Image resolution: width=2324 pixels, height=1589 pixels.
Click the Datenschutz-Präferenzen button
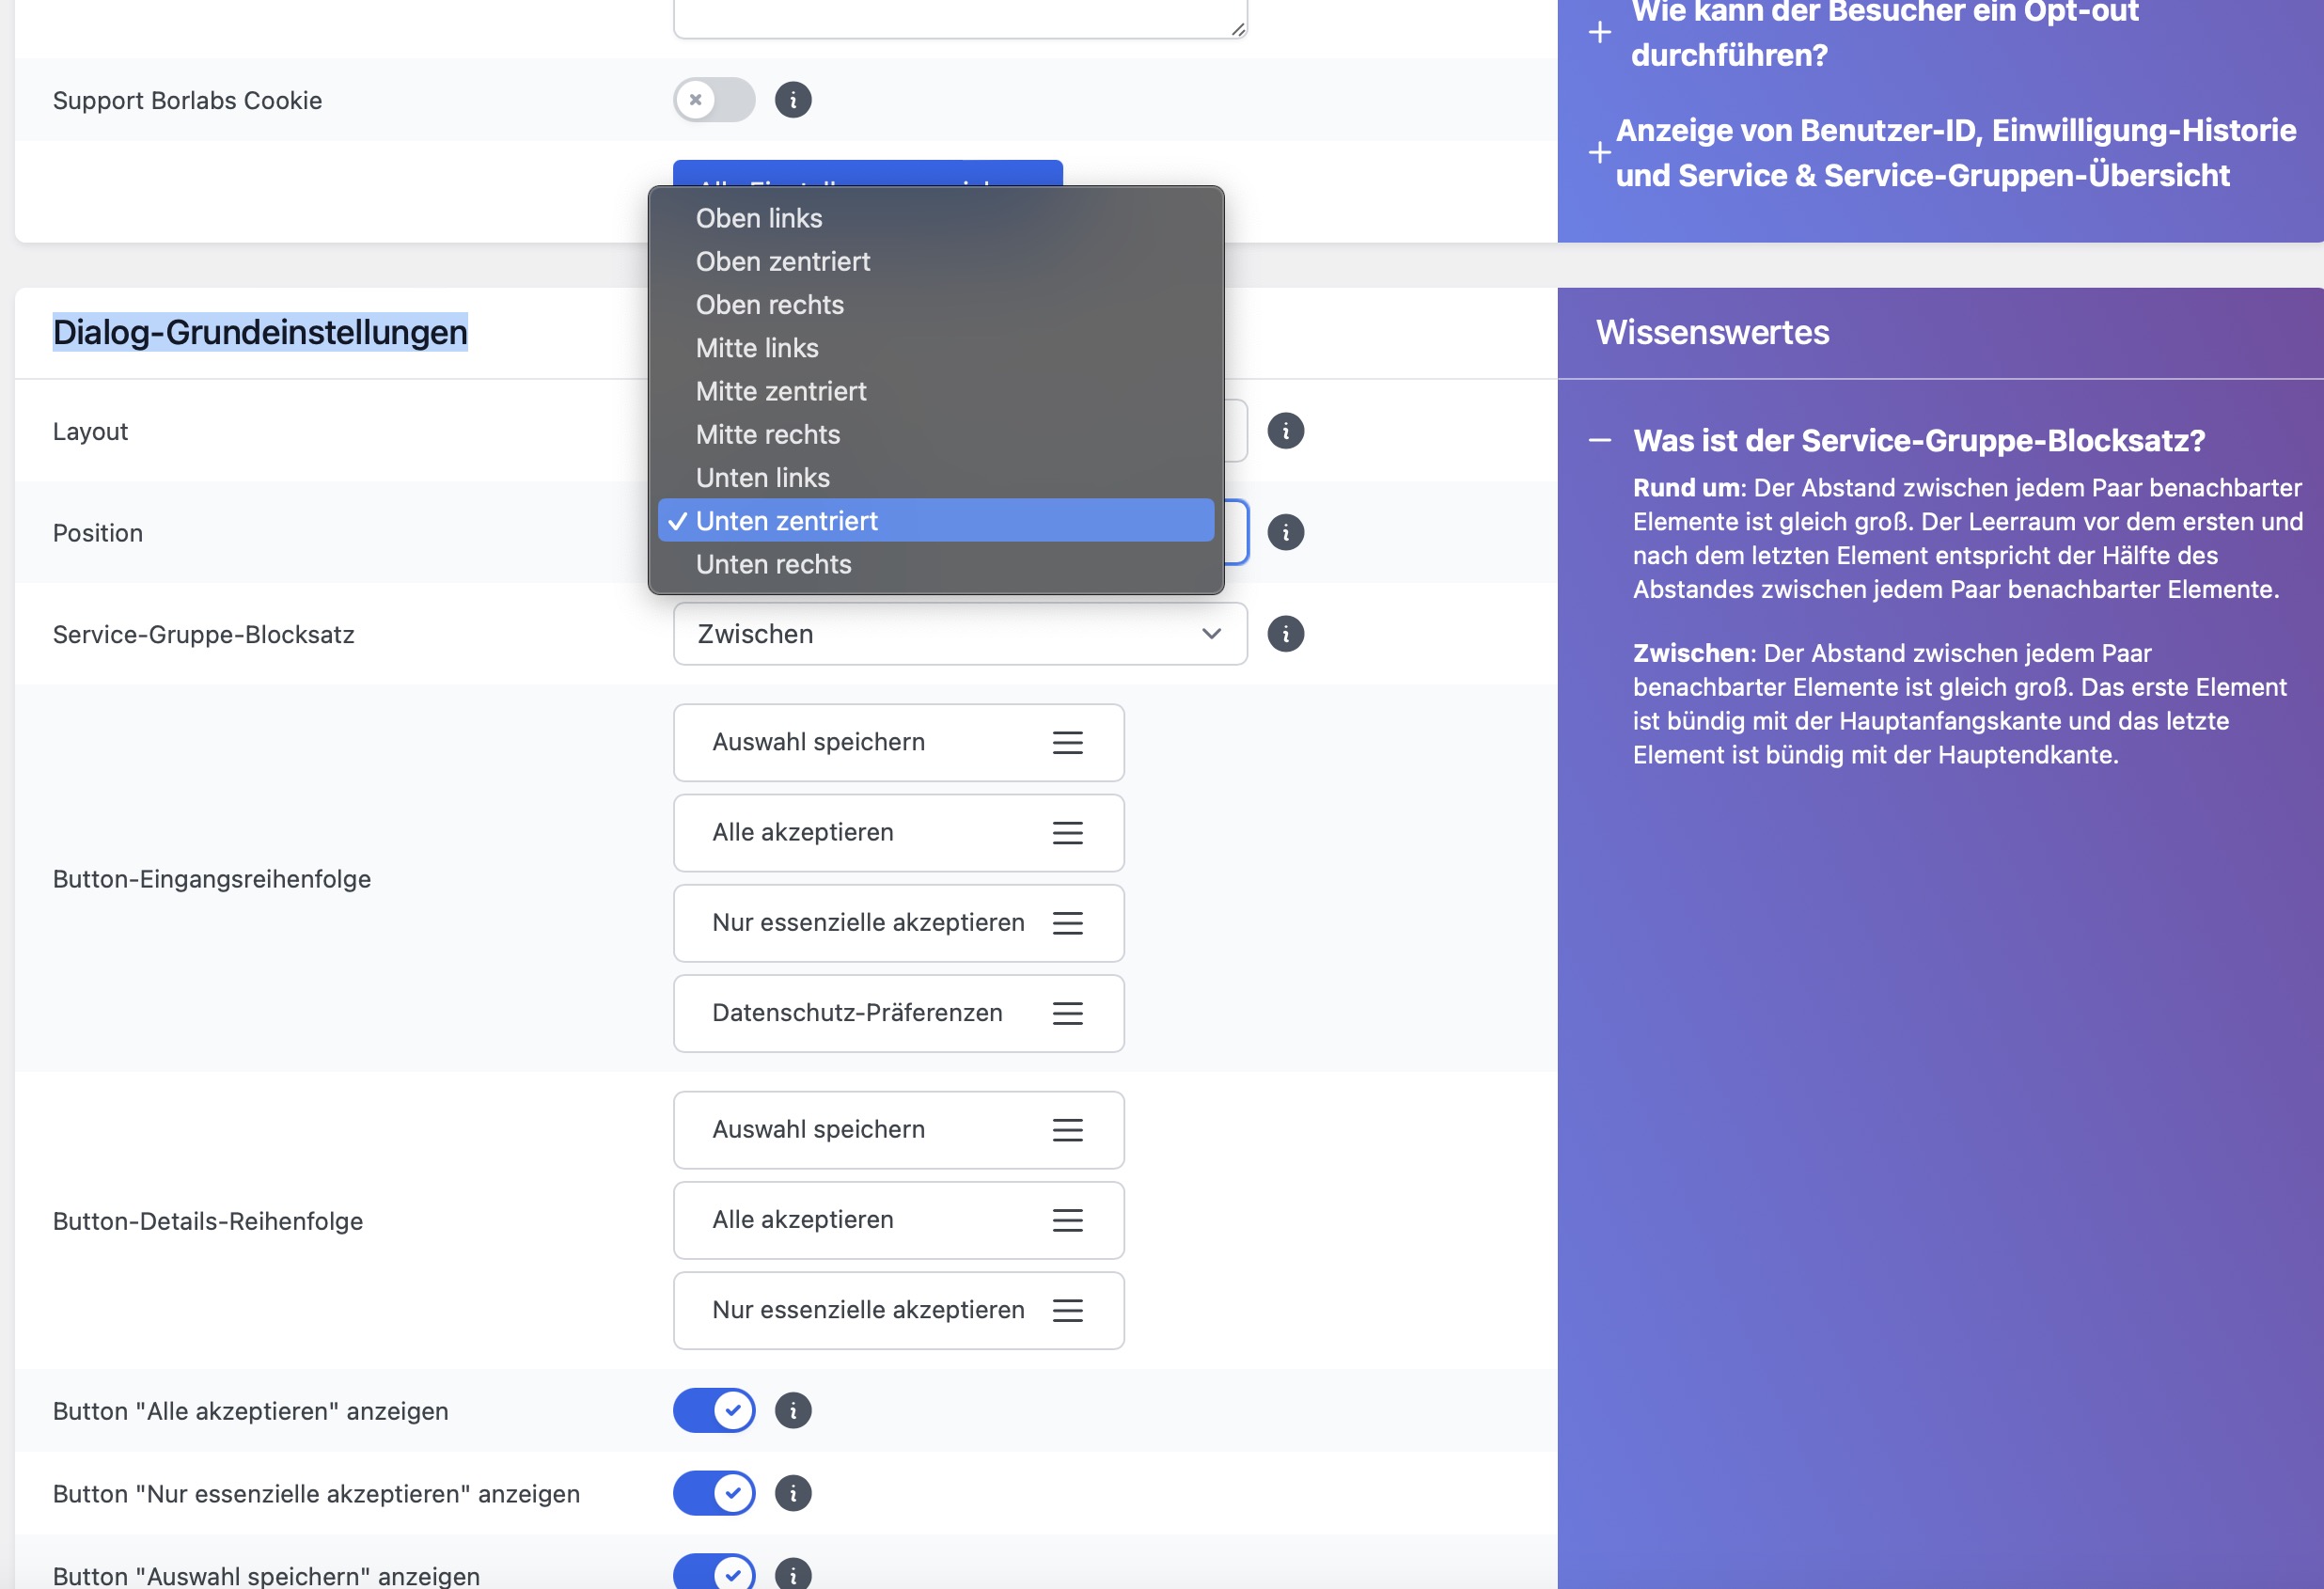pos(857,1013)
